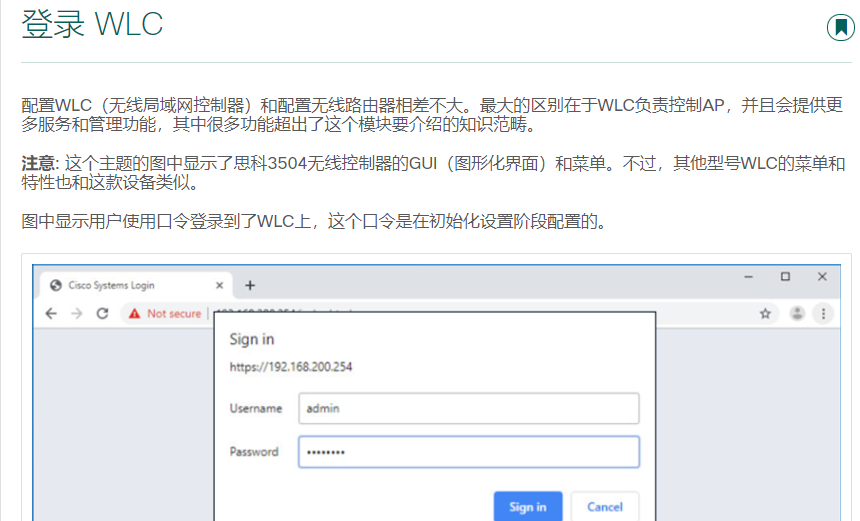Click the Username field containing admin
Screen dimensions: 860x521
(468, 408)
